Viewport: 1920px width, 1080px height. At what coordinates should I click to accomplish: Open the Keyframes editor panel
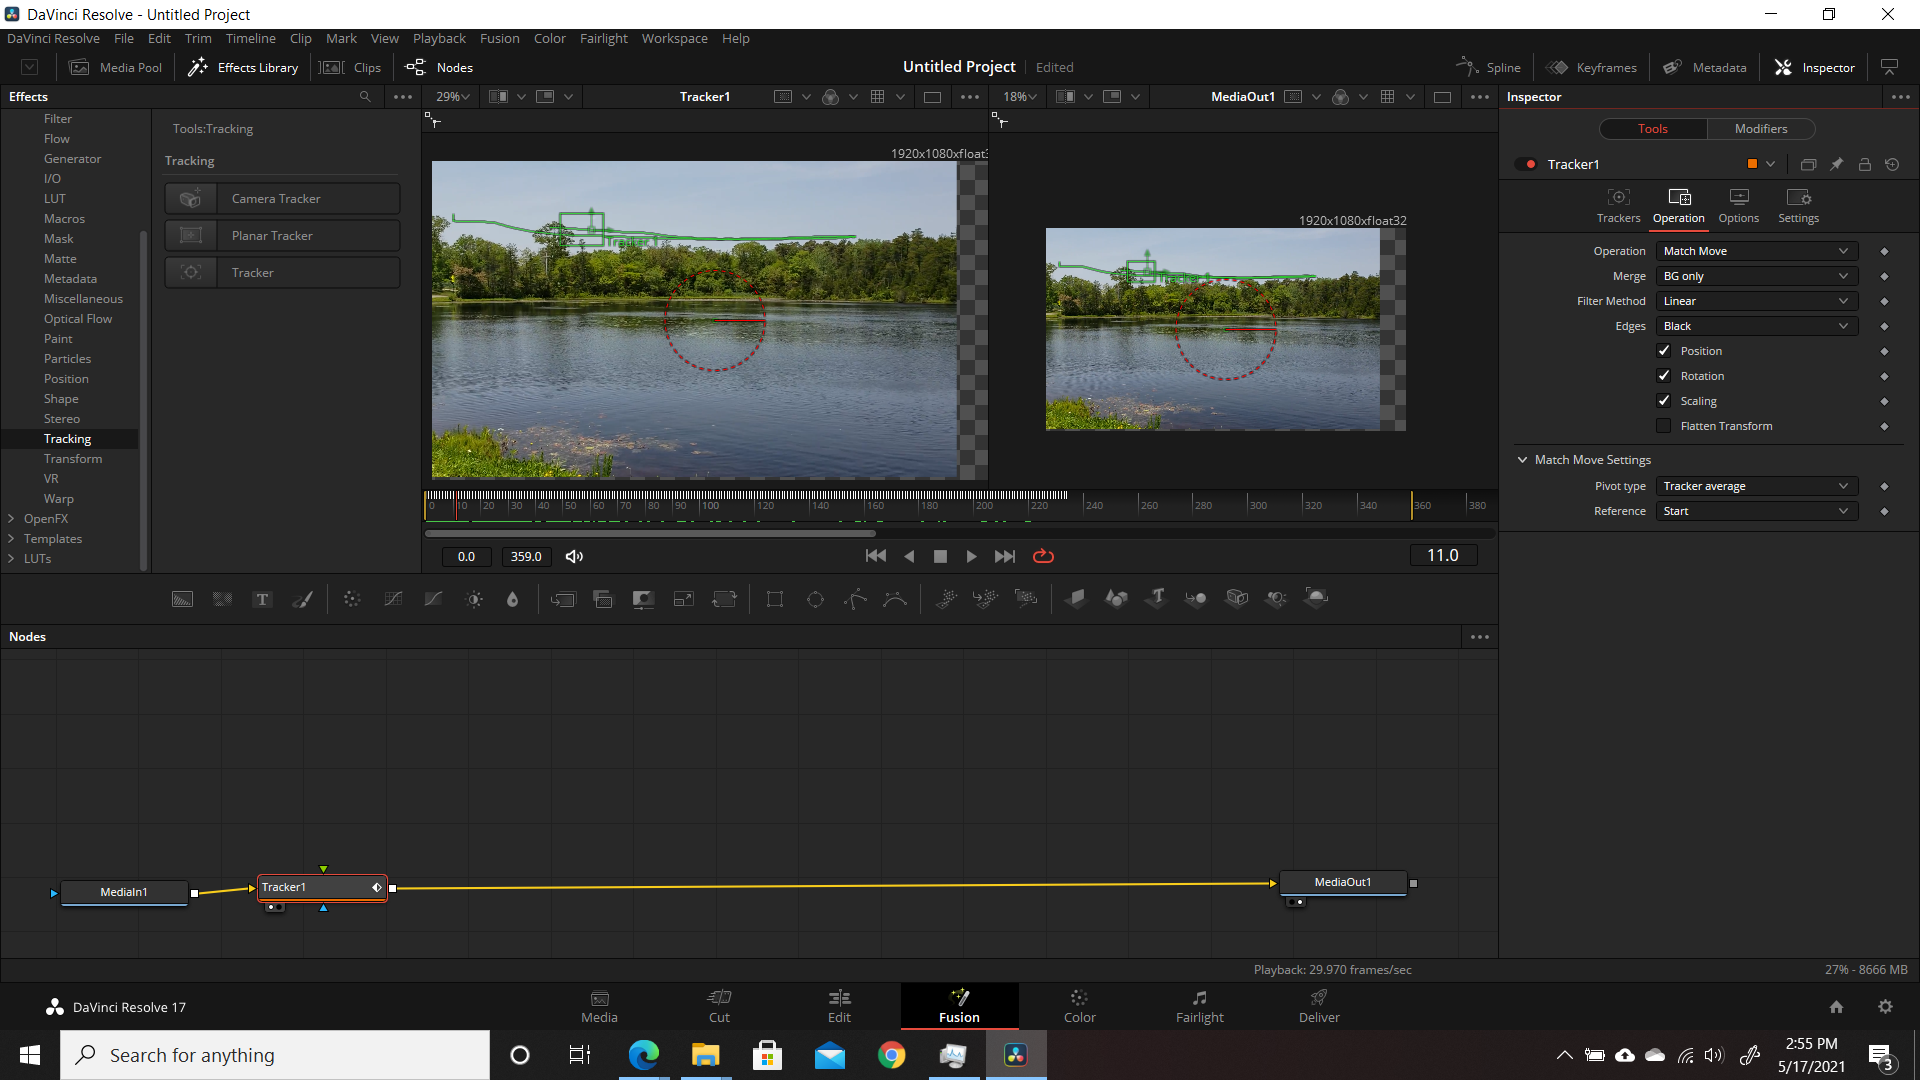coord(1591,67)
